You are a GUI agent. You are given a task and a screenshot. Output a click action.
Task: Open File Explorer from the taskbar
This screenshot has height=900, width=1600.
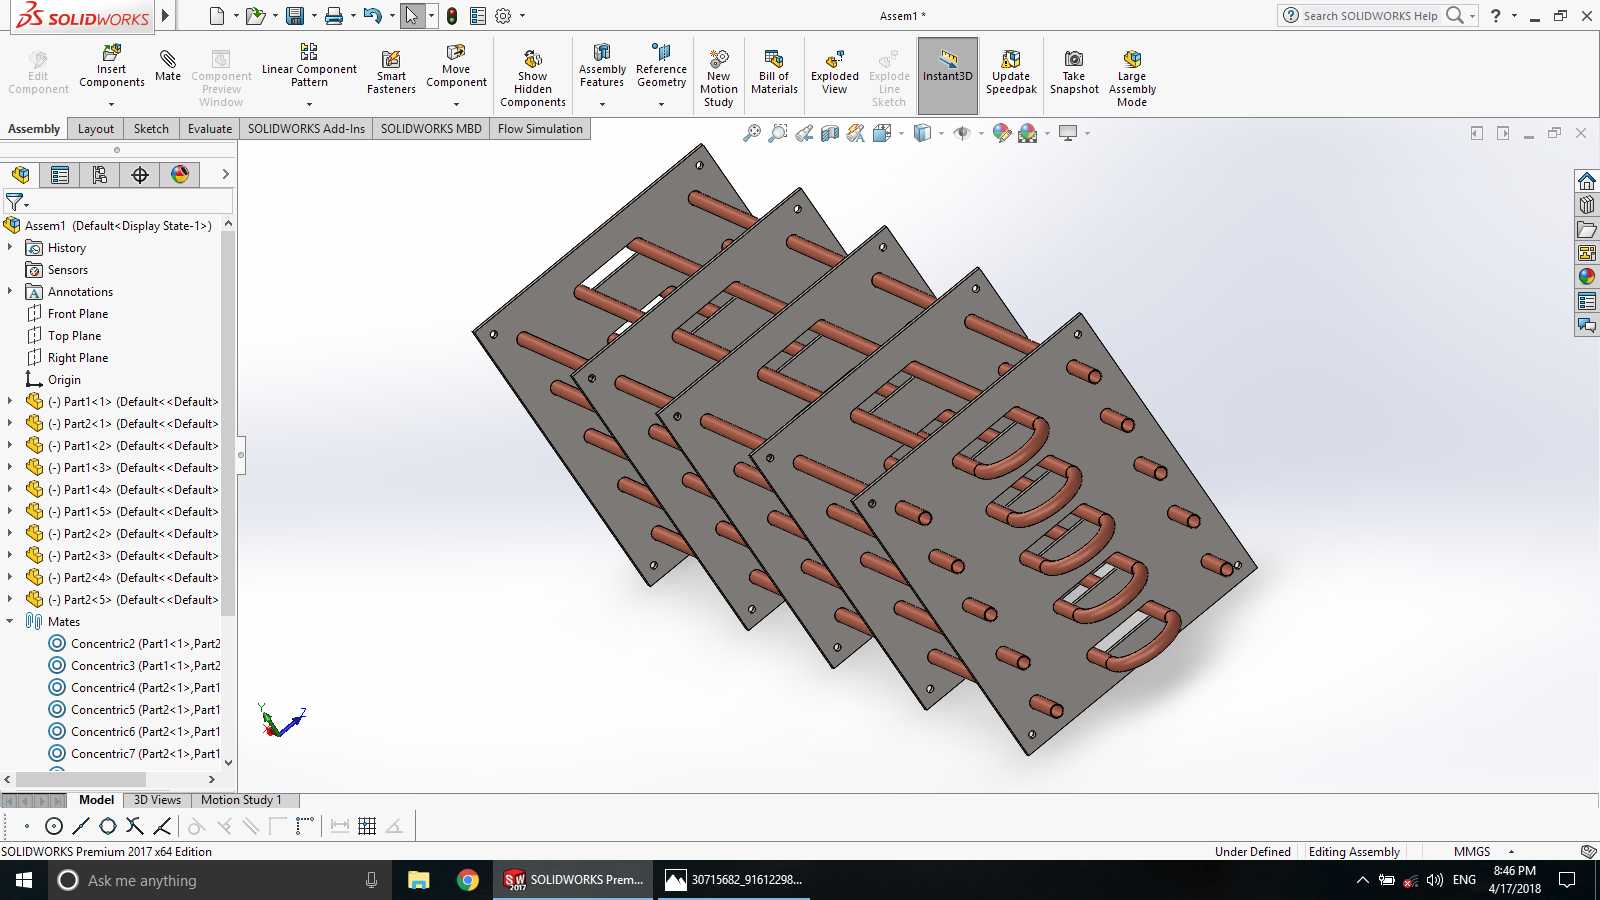pyautogui.click(x=418, y=880)
